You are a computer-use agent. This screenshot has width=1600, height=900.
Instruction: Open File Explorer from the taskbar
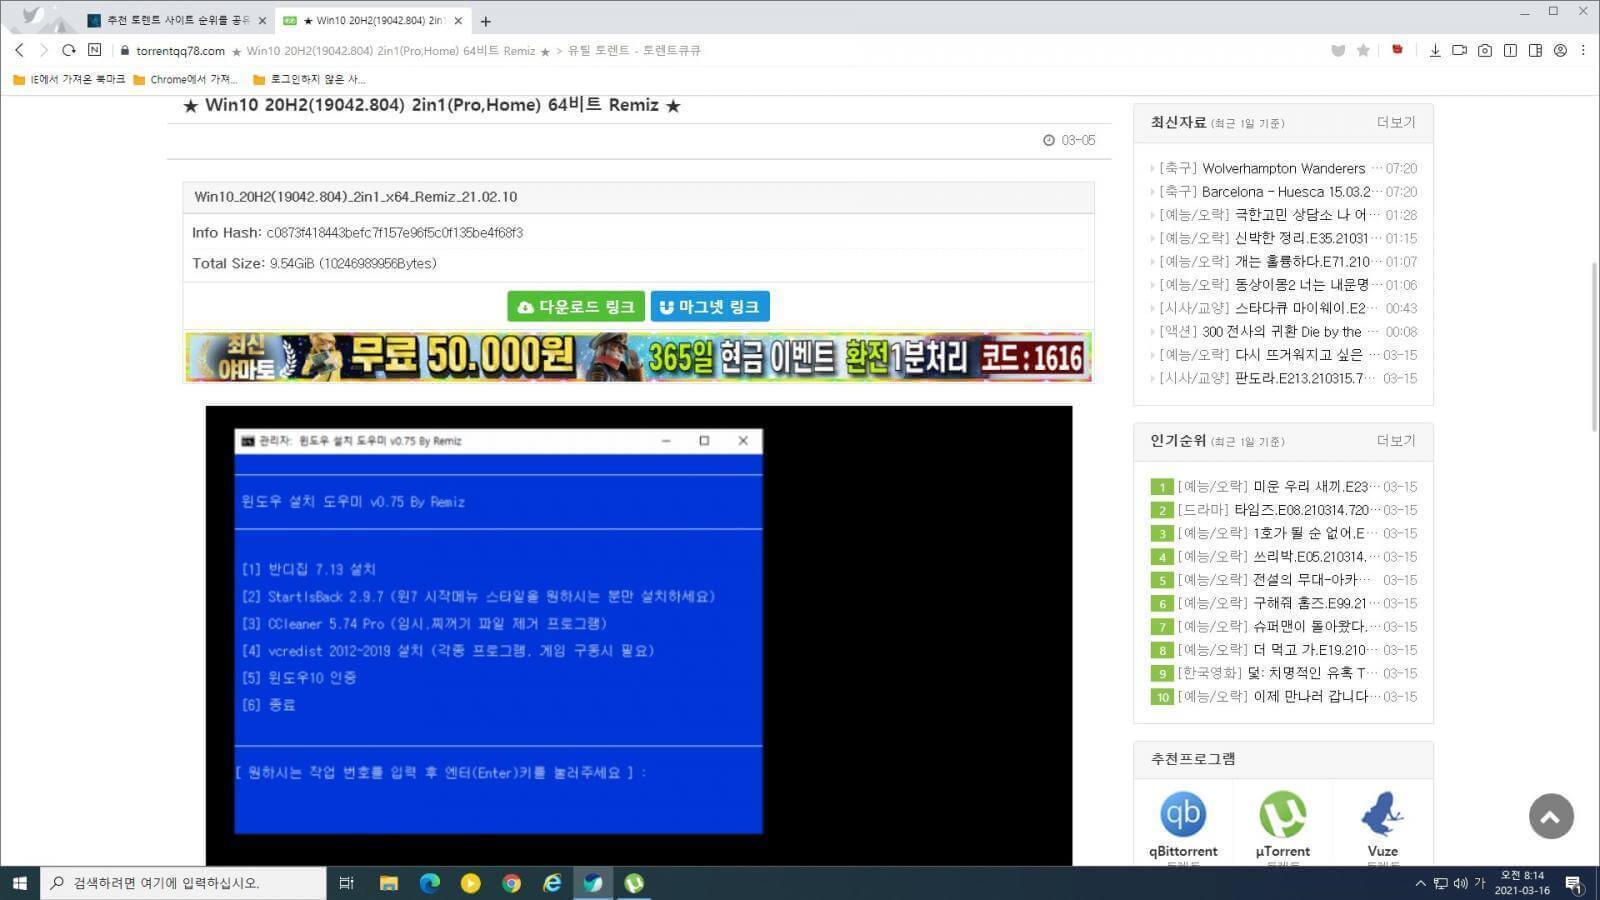(389, 883)
